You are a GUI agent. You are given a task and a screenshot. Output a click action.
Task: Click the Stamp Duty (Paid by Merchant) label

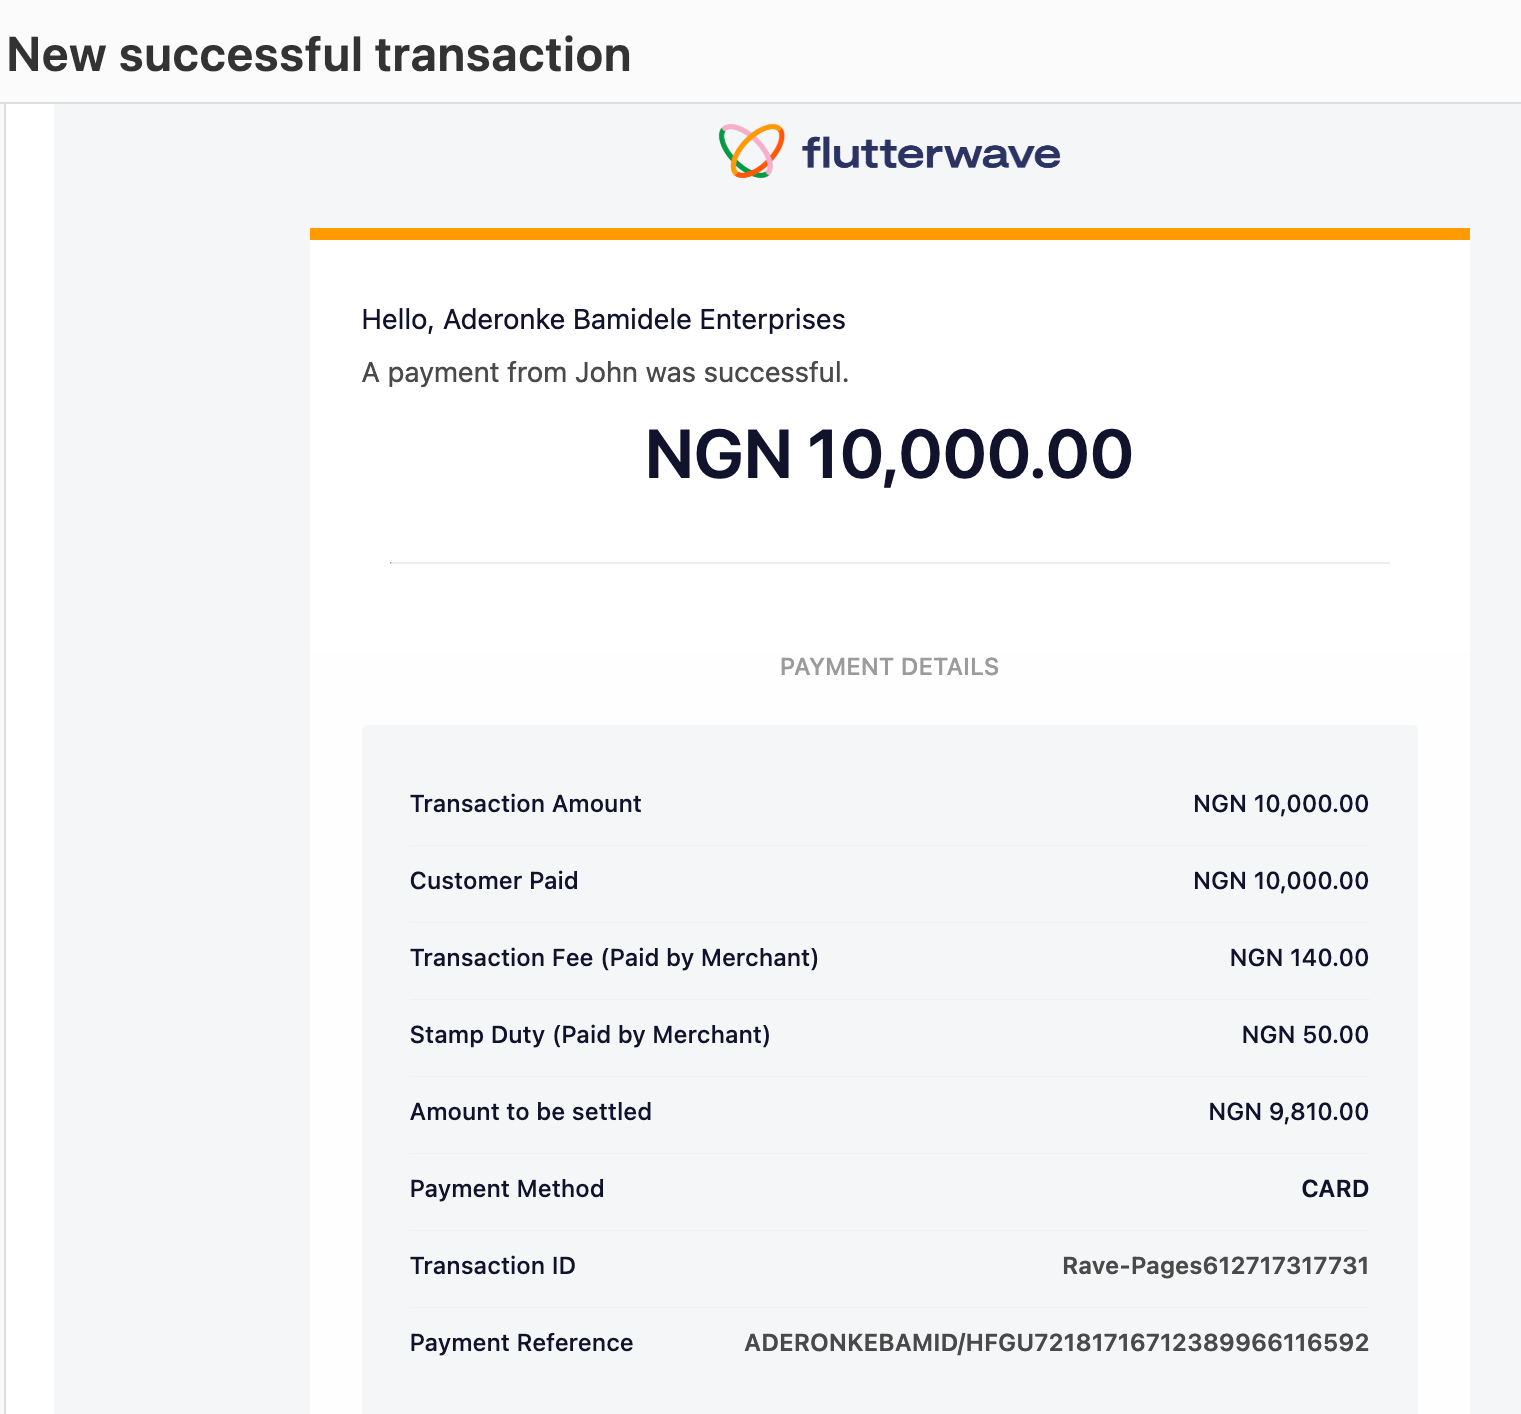tap(590, 1035)
